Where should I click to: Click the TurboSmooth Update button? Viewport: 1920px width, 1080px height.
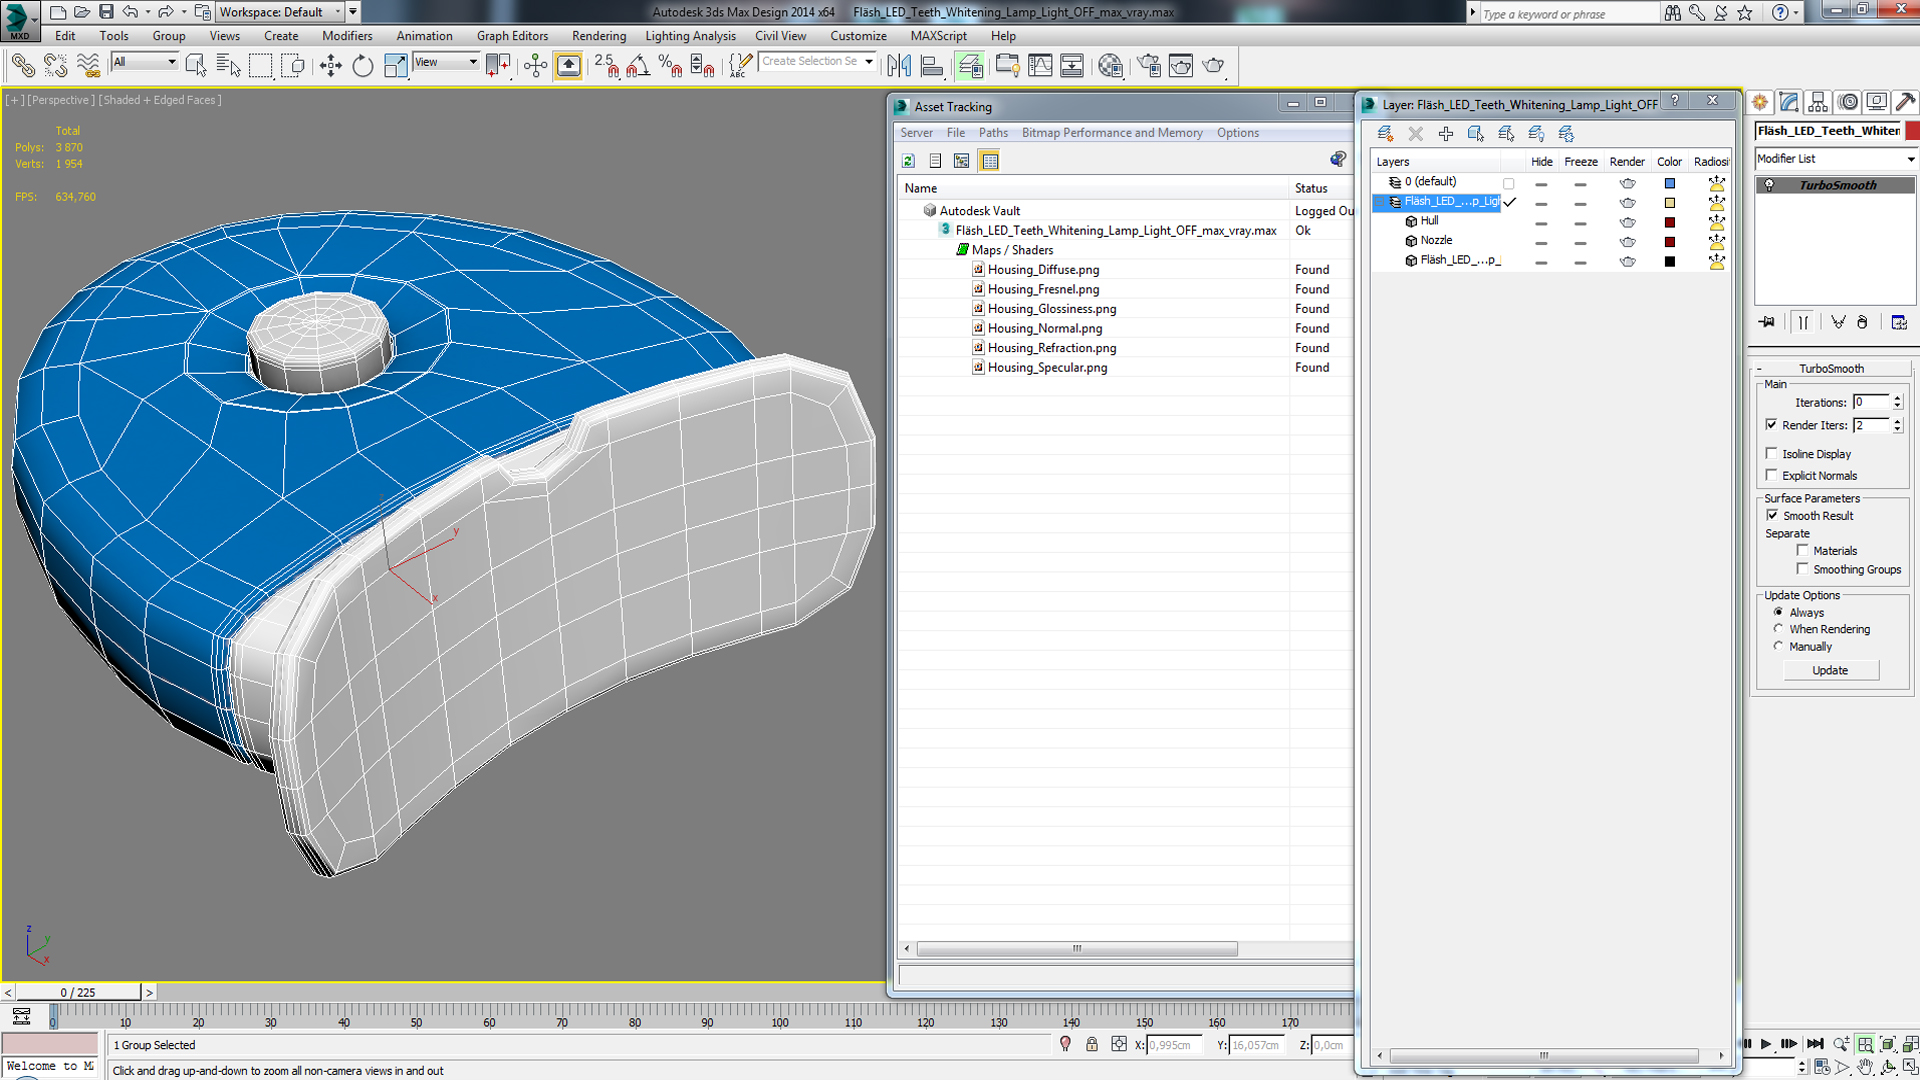(x=1830, y=670)
